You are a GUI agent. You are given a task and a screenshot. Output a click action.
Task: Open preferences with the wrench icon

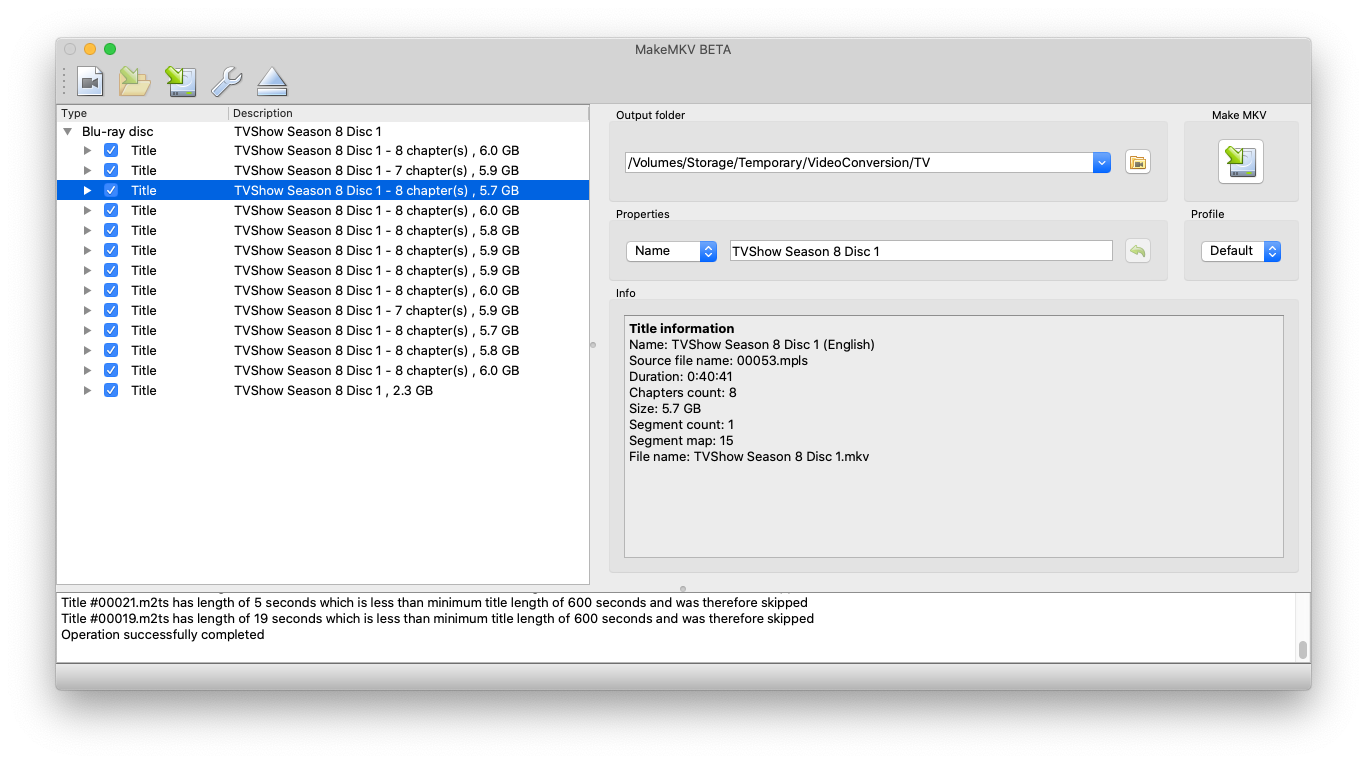[x=227, y=81]
